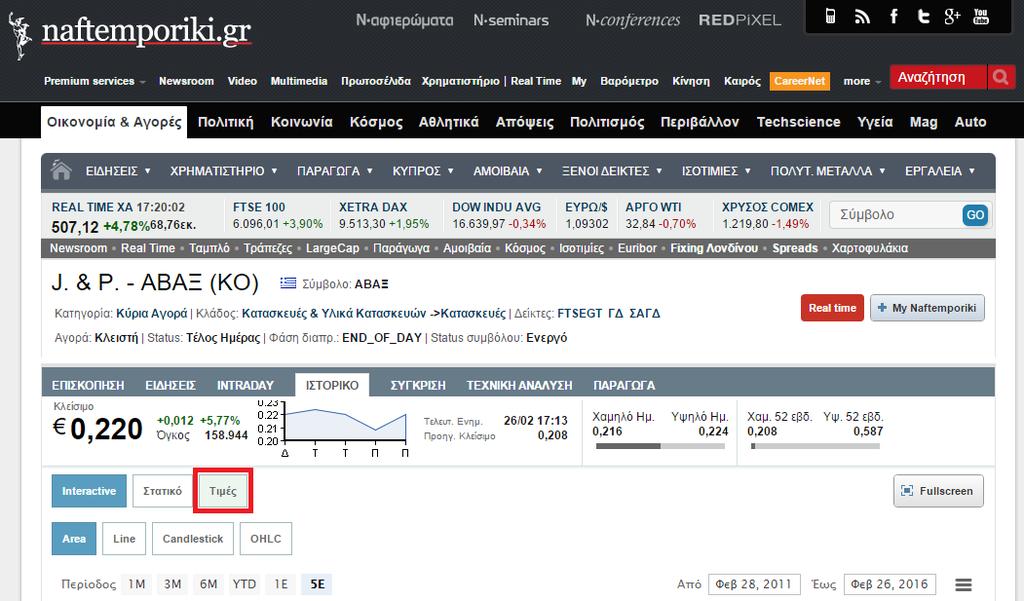Select the Τιμές view button
Screen dimensions: 1024x601
(x=223, y=491)
